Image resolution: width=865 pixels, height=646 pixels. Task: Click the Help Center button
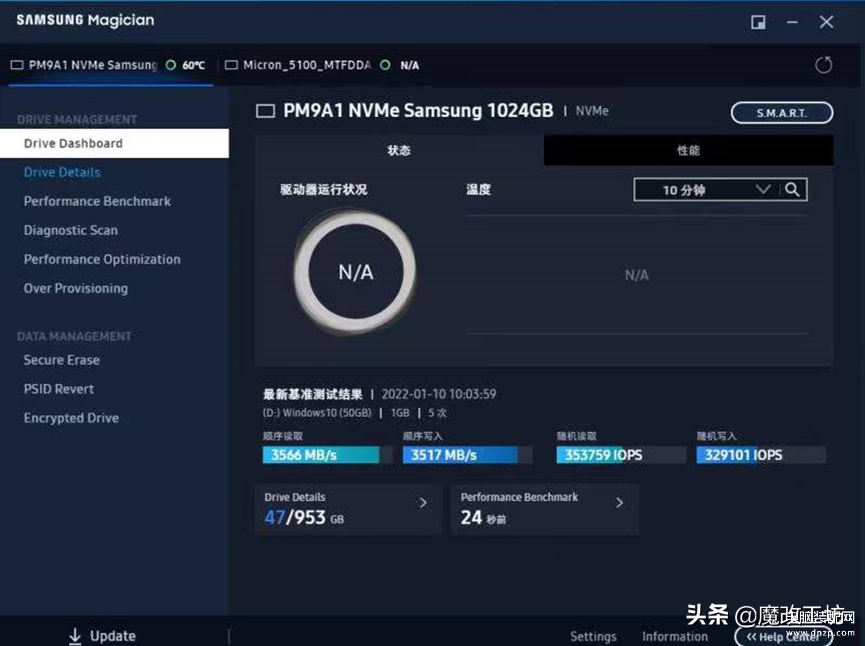click(783, 637)
